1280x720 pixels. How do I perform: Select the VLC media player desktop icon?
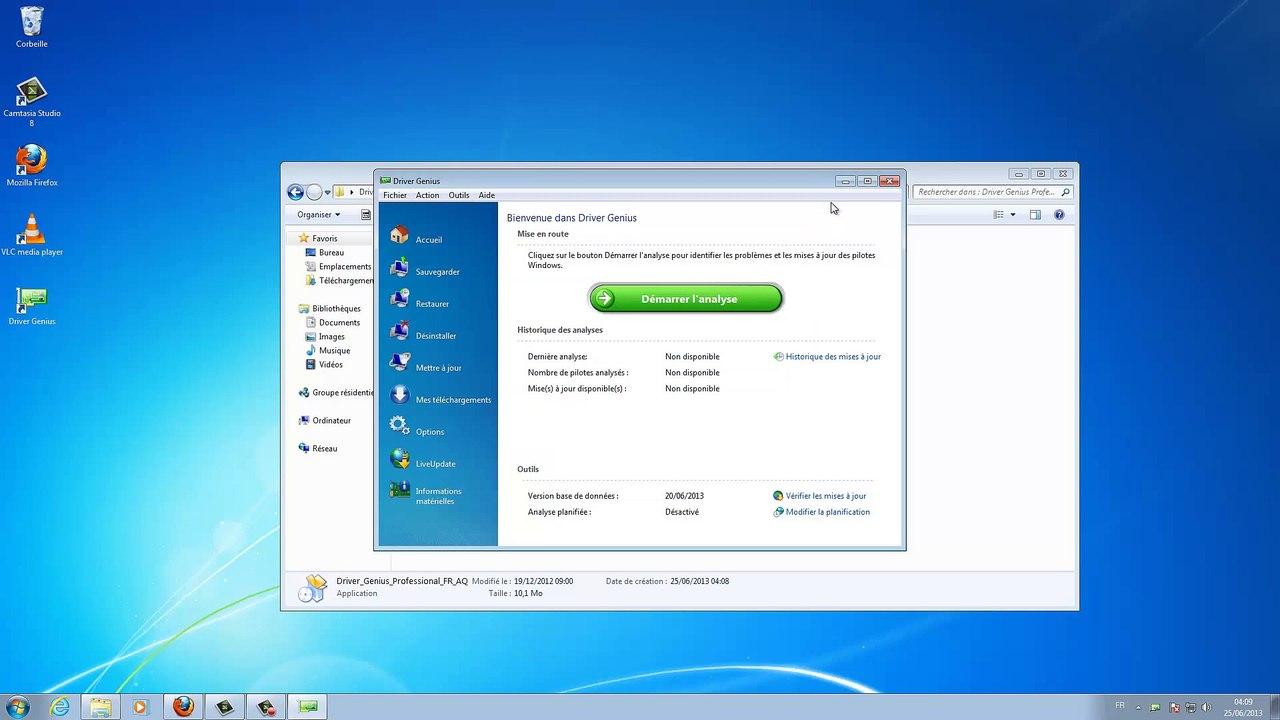tap(32, 235)
